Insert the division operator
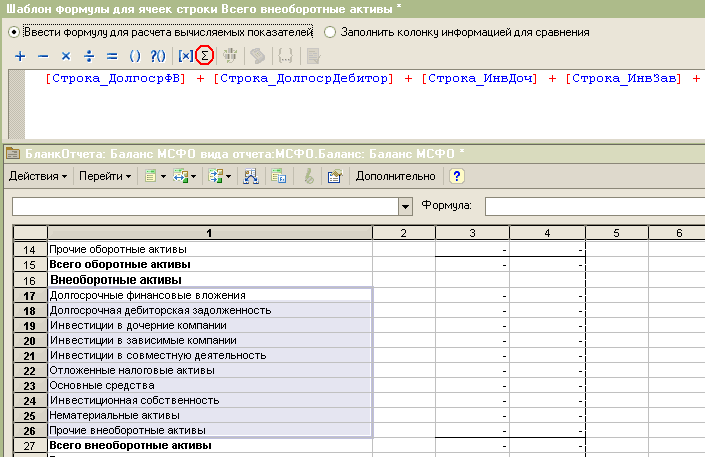Screen dimensions: 705x461 tap(89, 55)
